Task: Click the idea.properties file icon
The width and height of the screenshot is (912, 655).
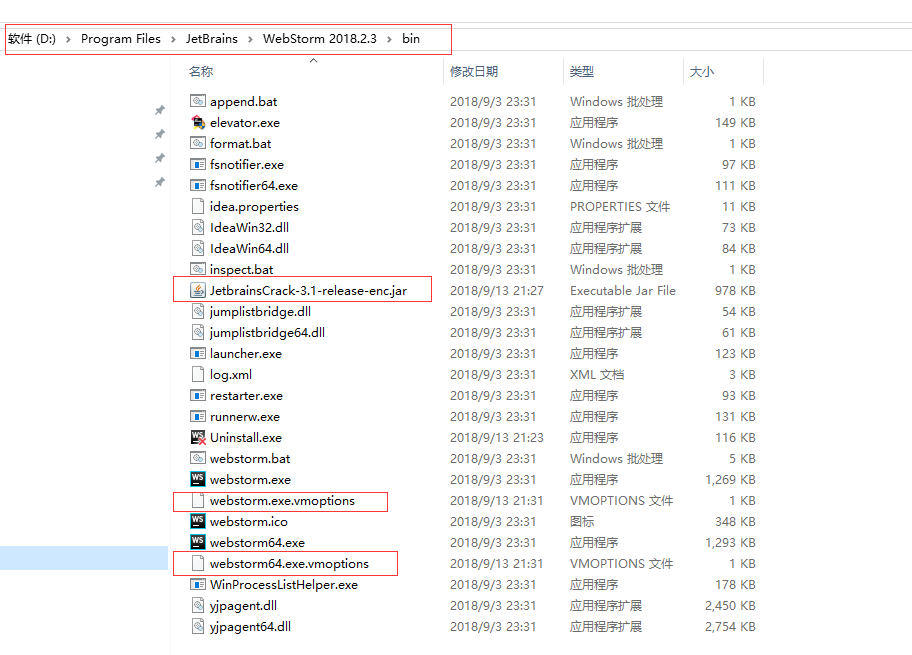Action: (x=198, y=207)
